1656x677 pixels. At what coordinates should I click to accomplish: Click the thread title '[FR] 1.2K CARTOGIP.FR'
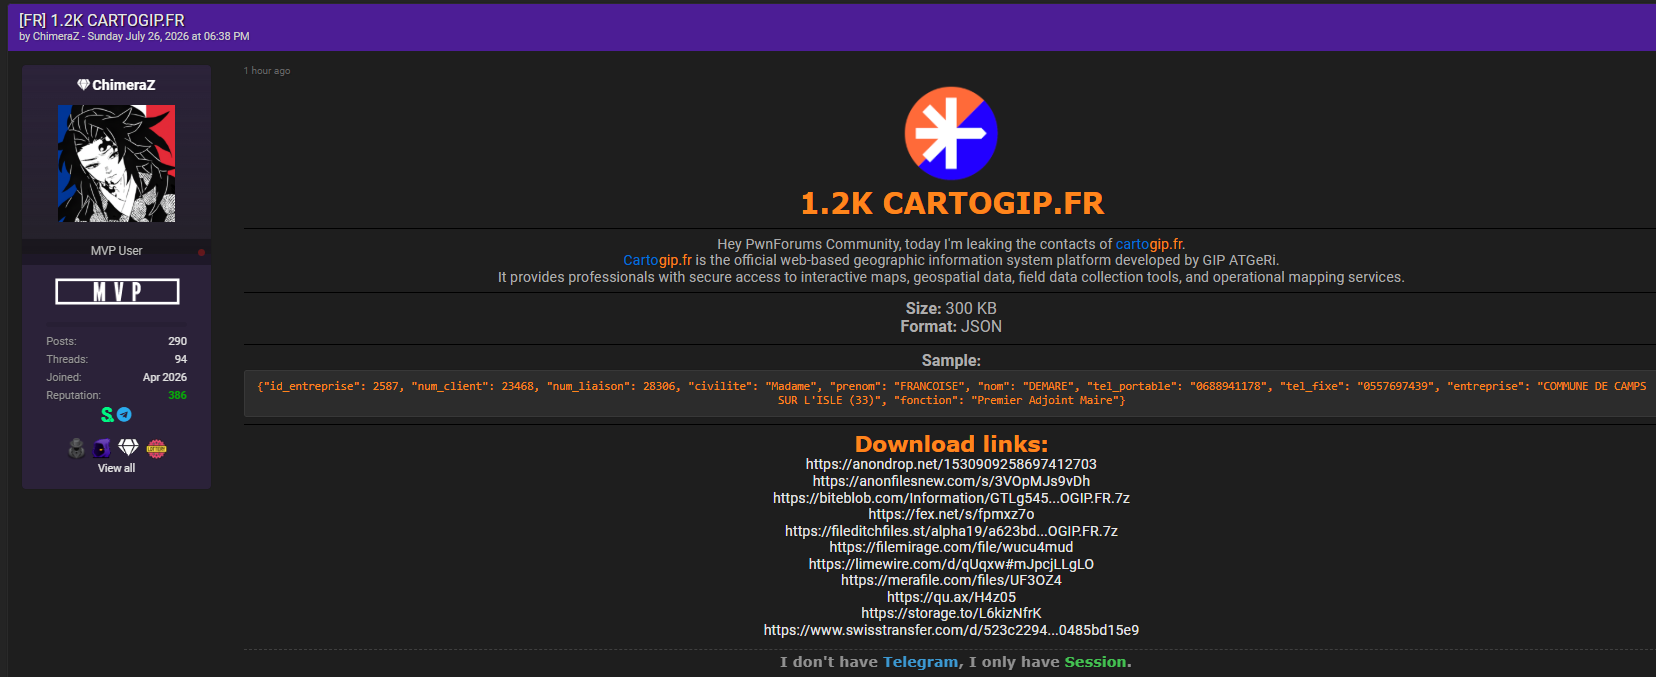pos(102,20)
